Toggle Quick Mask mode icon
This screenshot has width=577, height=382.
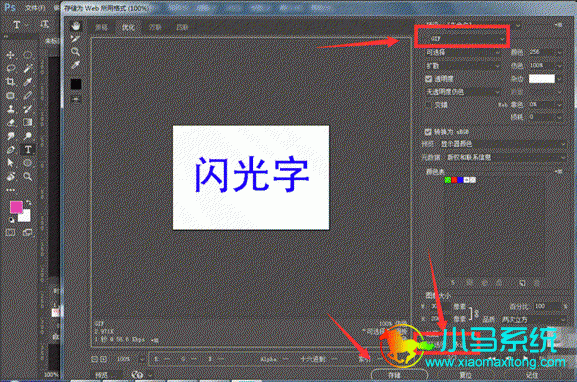(x=10, y=233)
